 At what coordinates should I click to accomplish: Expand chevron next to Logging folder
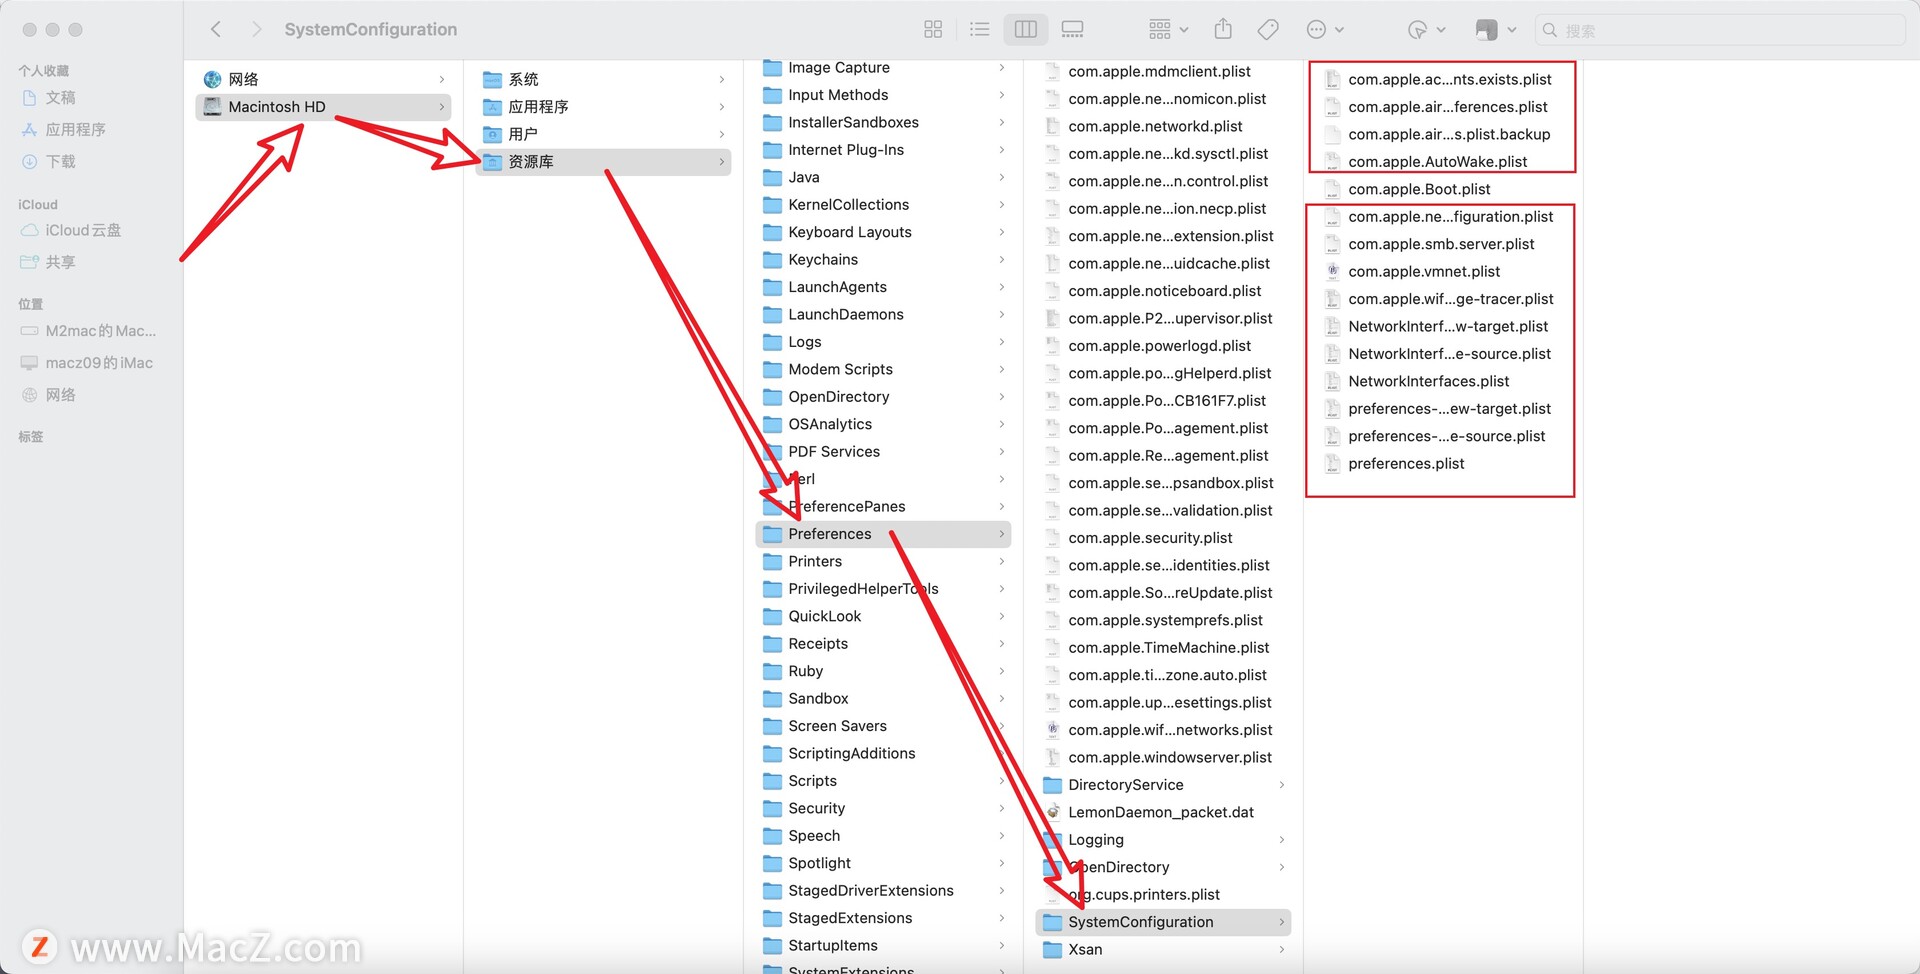tap(1282, 840)
